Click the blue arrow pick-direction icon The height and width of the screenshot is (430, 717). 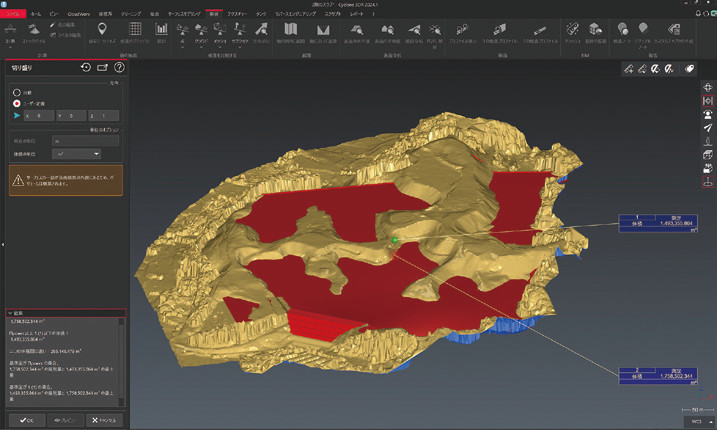(17, 116)
